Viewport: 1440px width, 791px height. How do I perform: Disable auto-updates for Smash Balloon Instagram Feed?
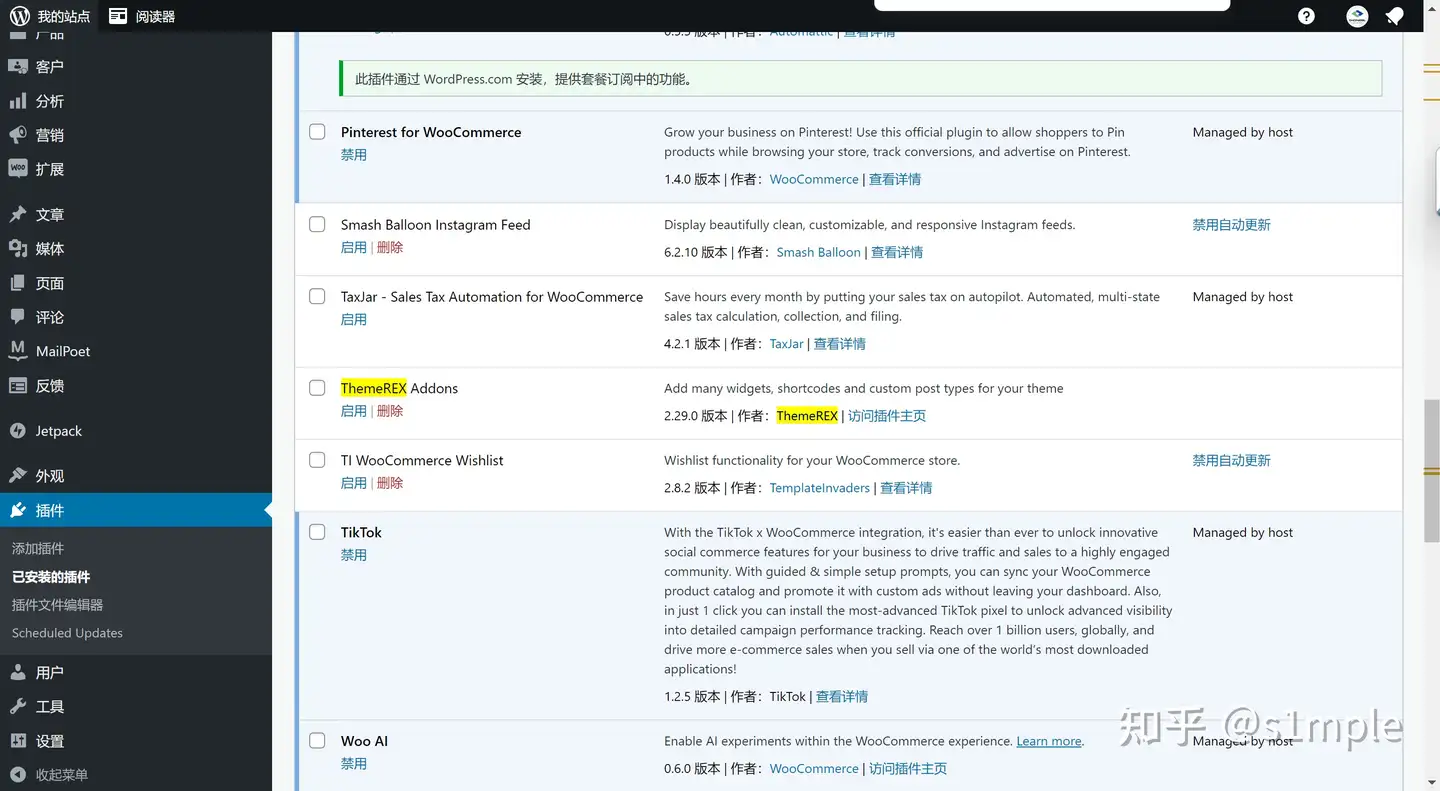(x=1231, y=225)
